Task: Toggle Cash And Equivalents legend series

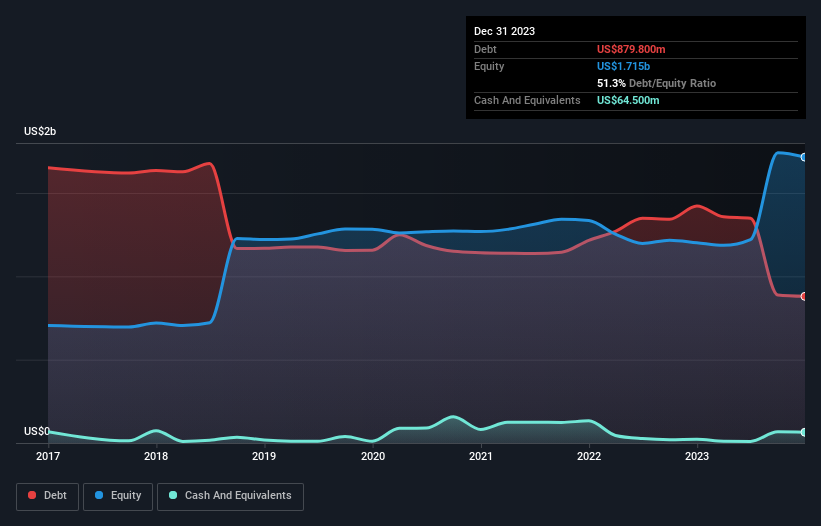Action: pos(230,496)
